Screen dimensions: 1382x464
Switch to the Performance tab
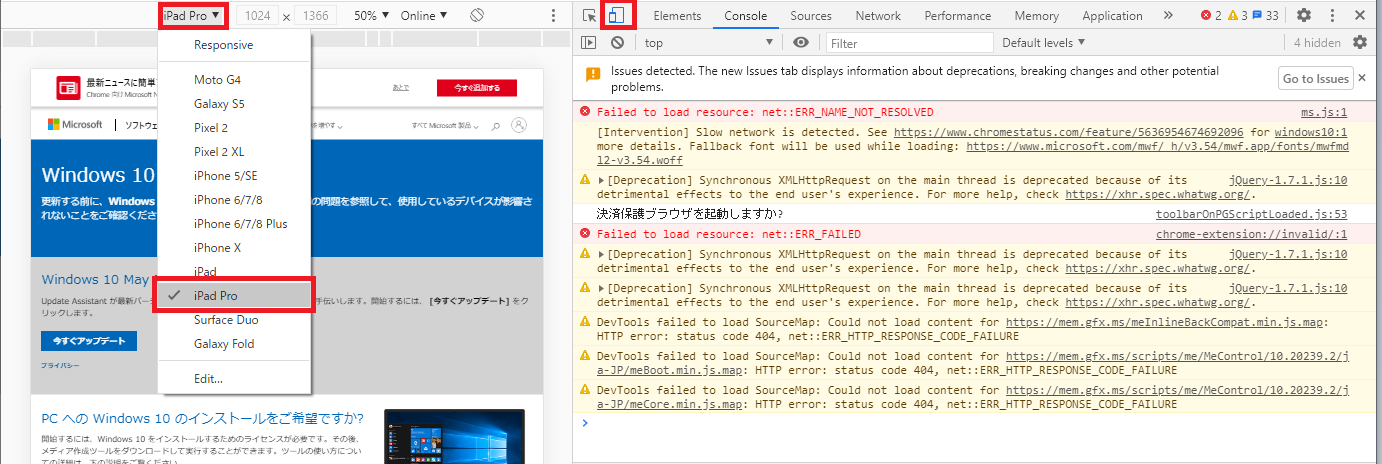pos(958,16)
